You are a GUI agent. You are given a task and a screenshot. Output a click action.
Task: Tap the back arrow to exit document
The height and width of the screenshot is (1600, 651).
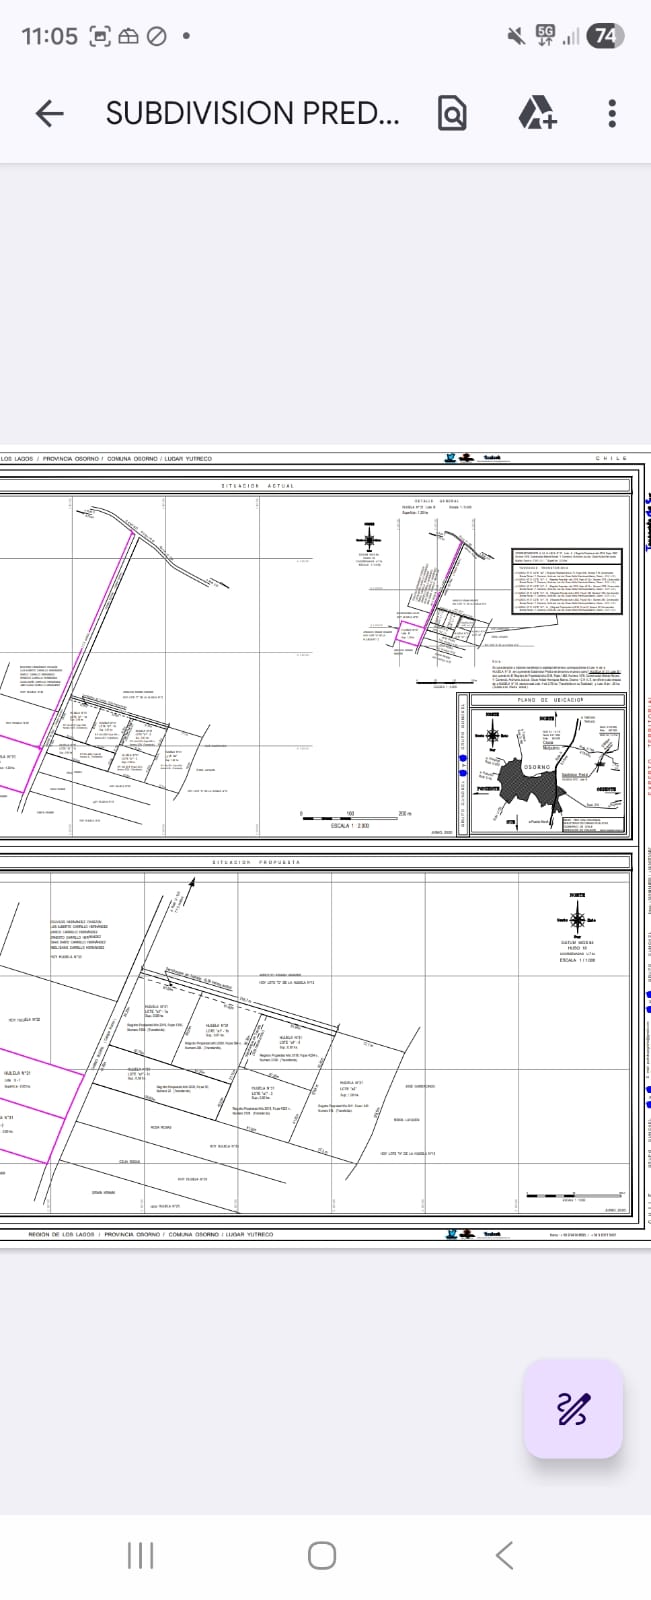(x=49, y=114)
